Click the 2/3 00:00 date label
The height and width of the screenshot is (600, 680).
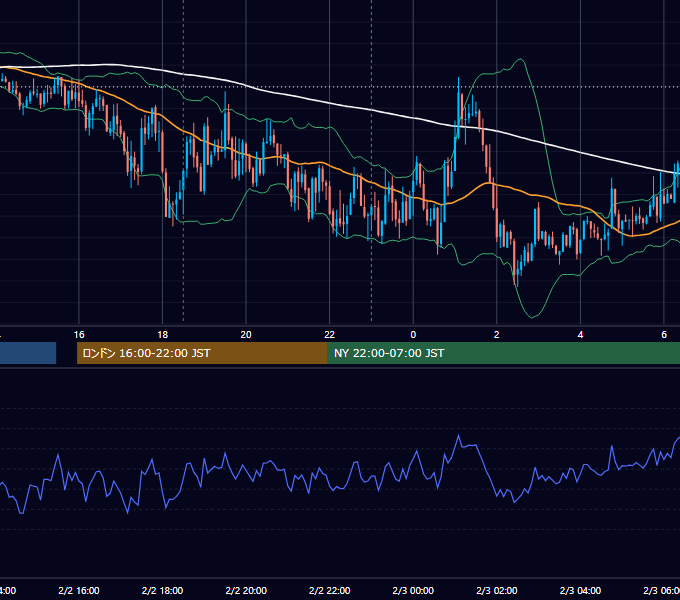pos(413,590)
